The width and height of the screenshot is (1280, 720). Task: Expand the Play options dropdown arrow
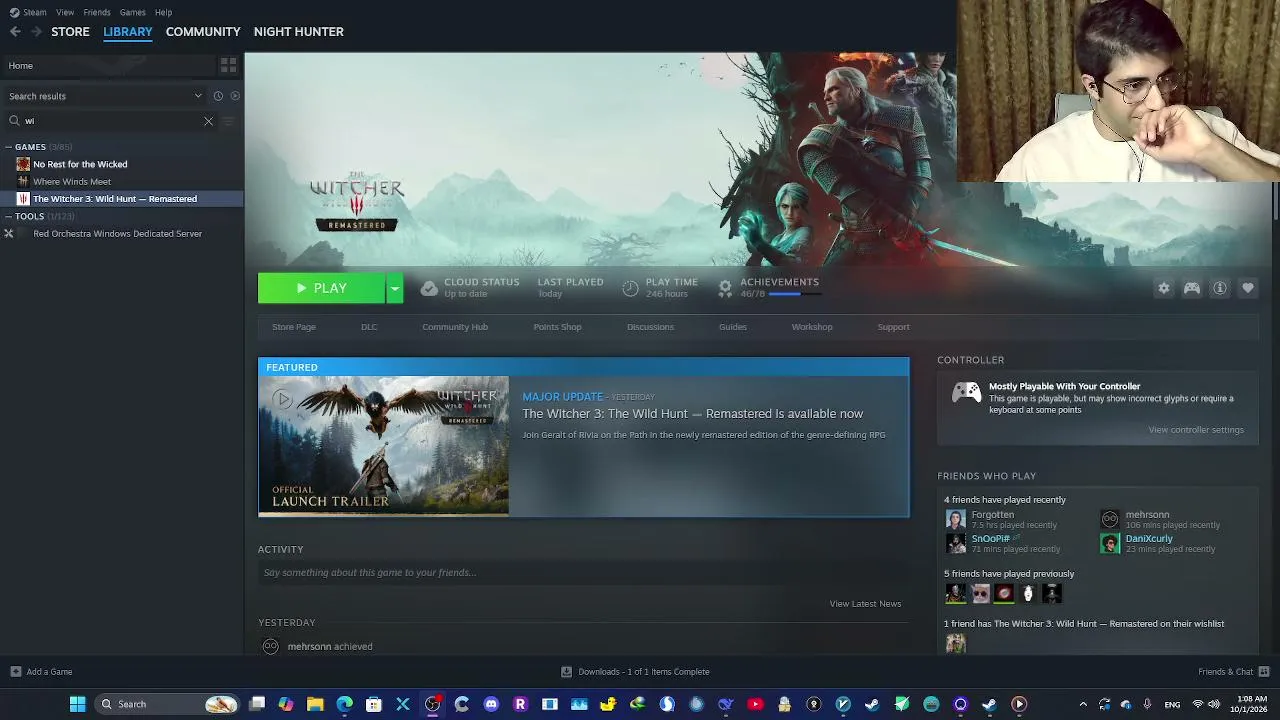coord(395,288)
